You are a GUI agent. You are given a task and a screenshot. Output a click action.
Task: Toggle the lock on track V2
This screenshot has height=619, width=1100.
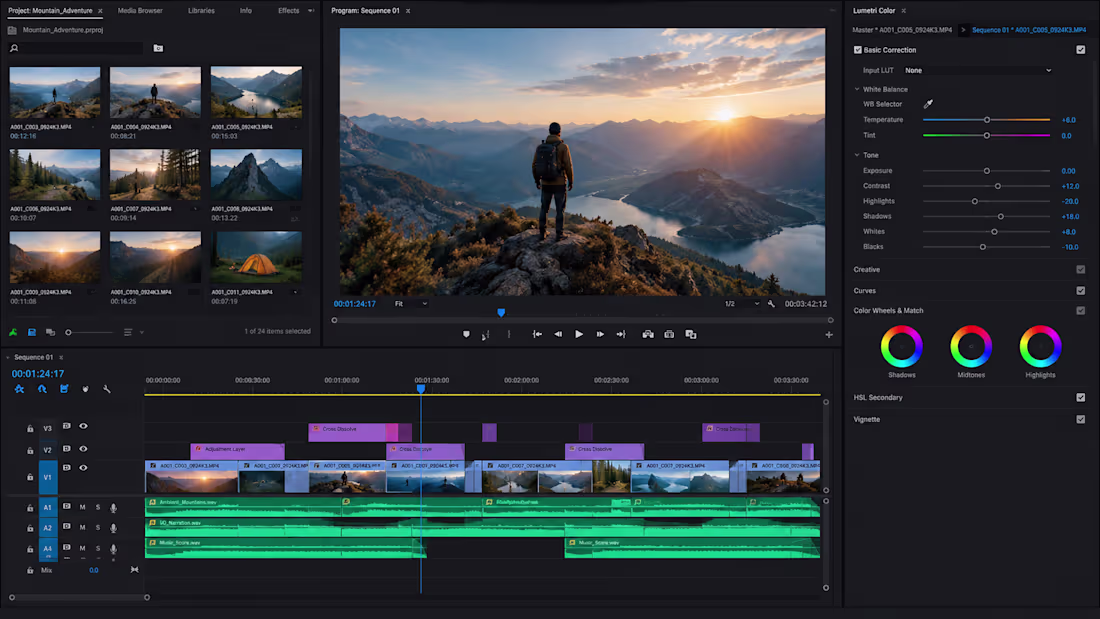pyautogui.click(x=30, y=451)
